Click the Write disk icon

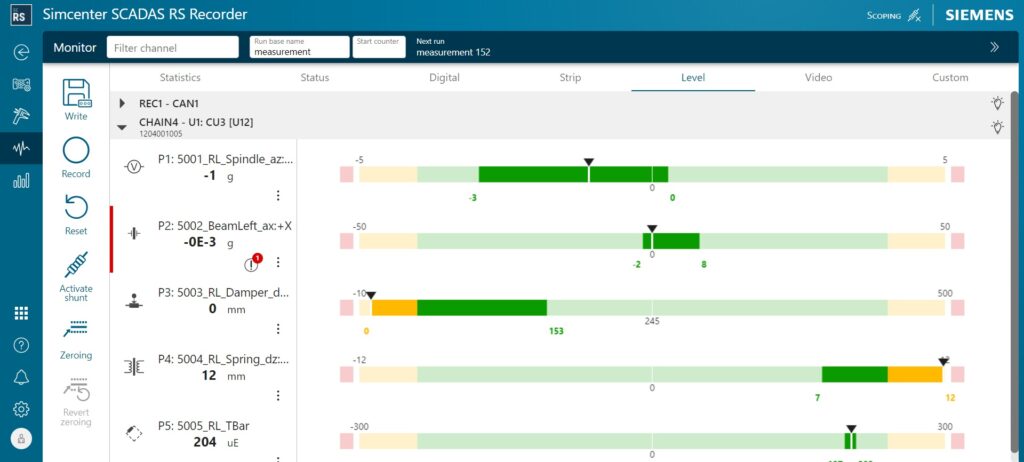(x=76, y=94)
